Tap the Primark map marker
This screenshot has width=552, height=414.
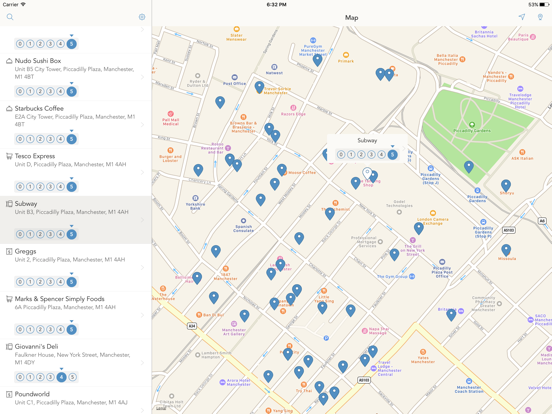[346, 55]
